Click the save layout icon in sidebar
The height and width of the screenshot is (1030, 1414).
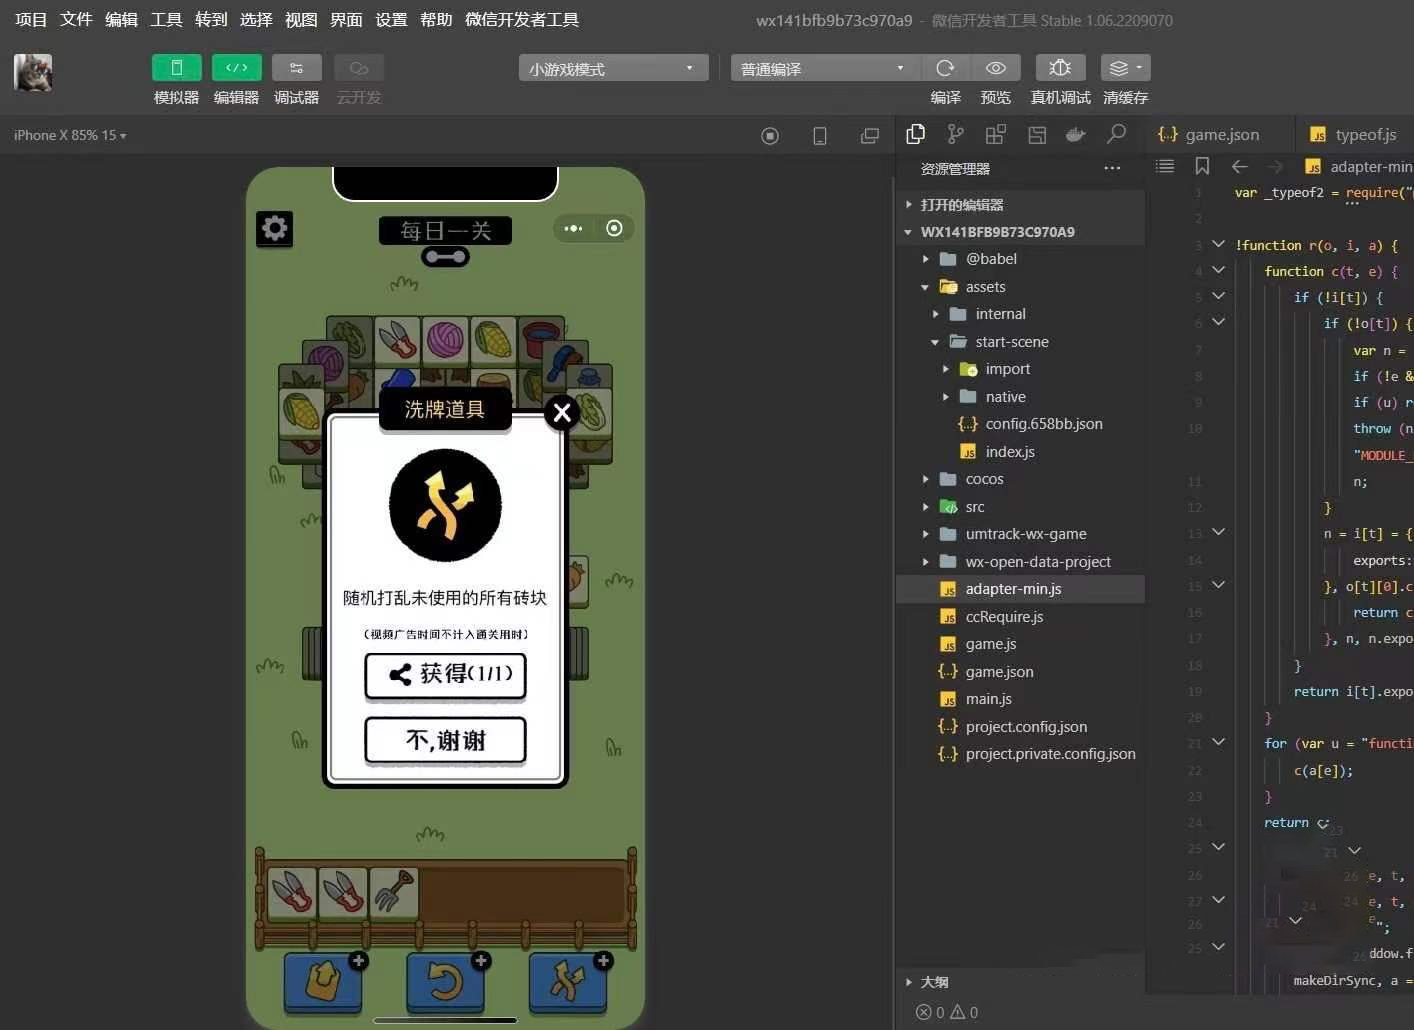point(1037,134)
